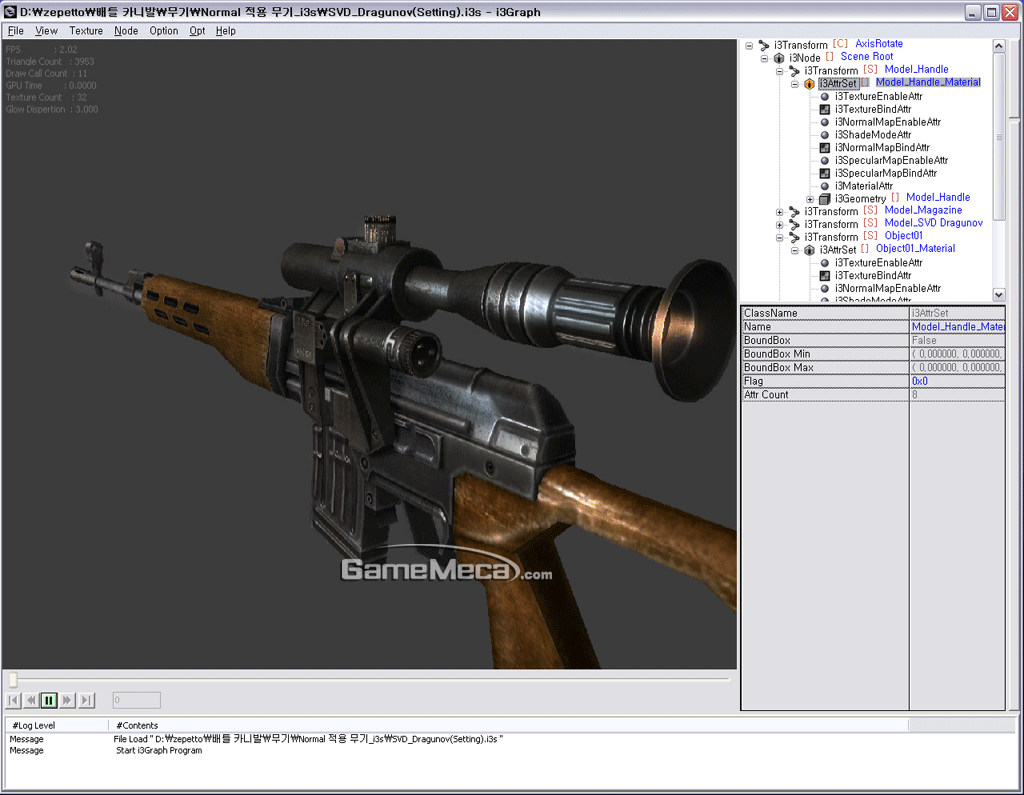The height and width of the screenshot is (795, 1024).
Task: Click the Flag value 0x0 in properties
Action: point(920,380)
